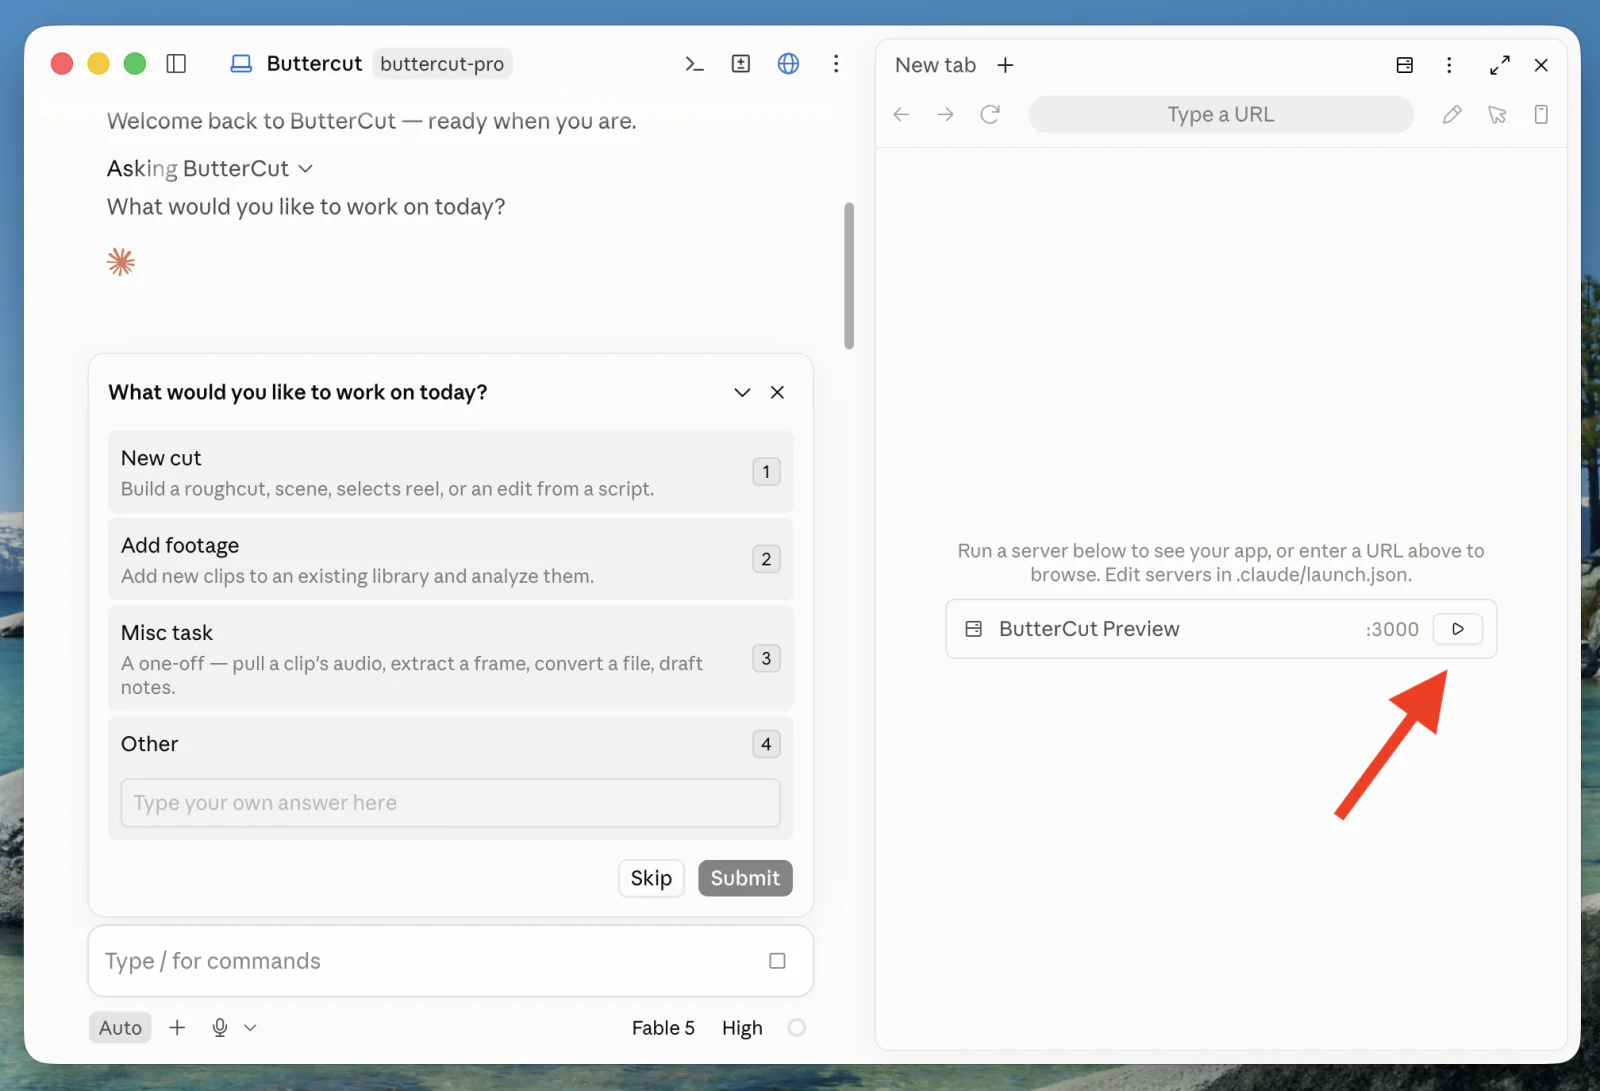Viewport: 1600px width, 1091px height.
Task: Expand the Asking ButterCut section
Action: [x=210, y=168]
